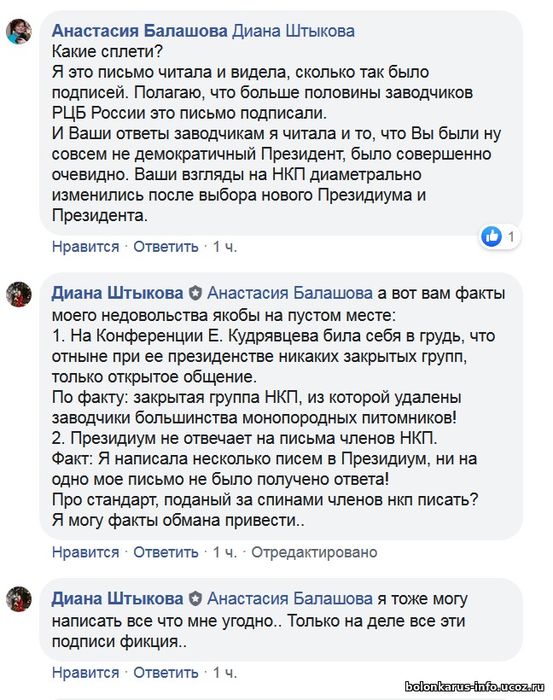This screenshot has height=700, width=553.
Task: Open Диана Штыкова's avatar on the third comment
Action: [19, 599]
